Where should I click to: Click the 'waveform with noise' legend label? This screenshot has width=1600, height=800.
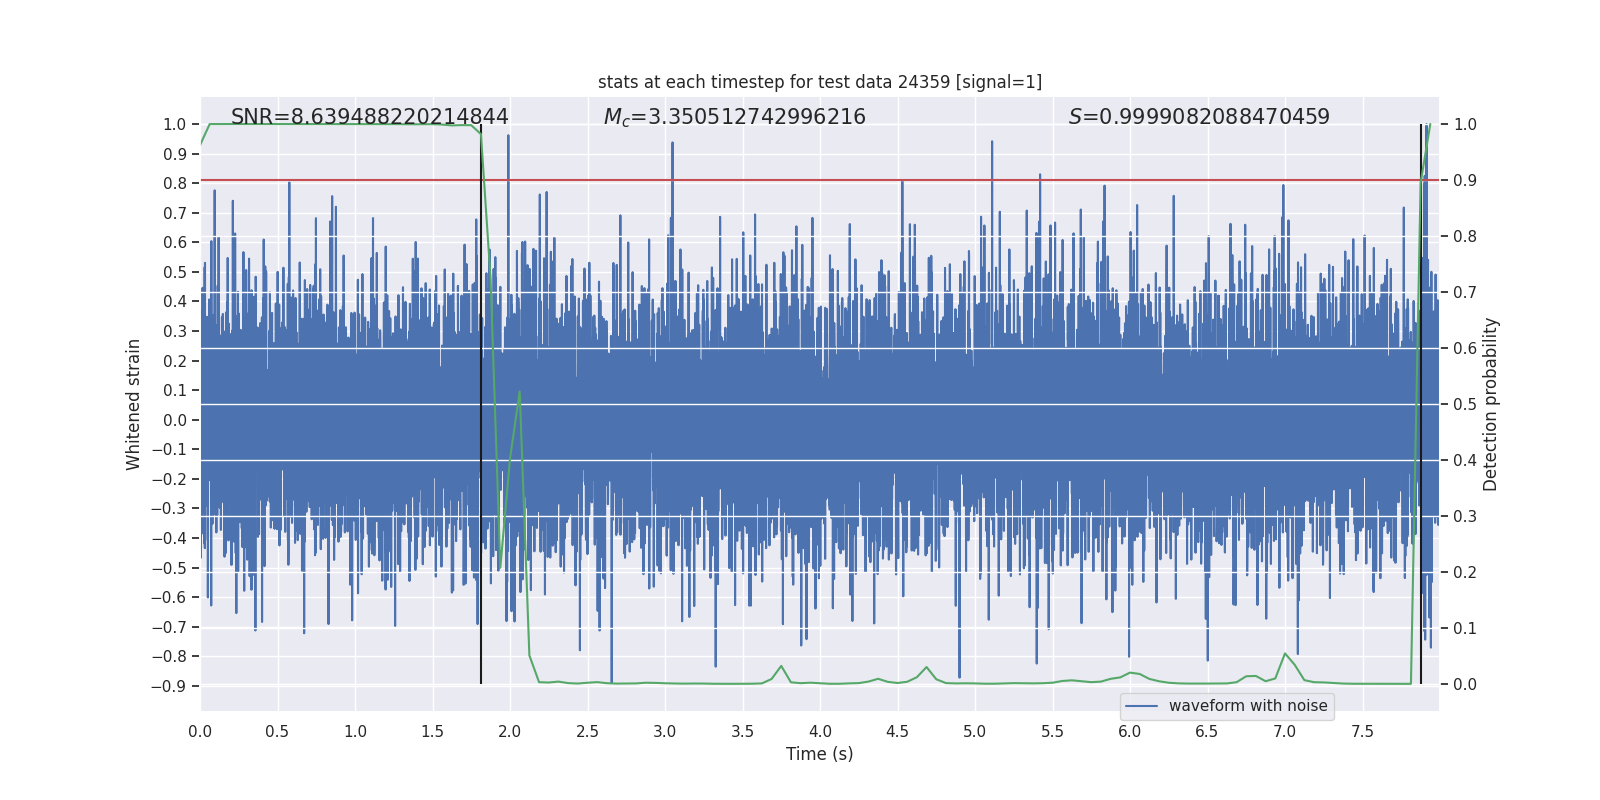pyautogui.click(x=1248, y=706)
